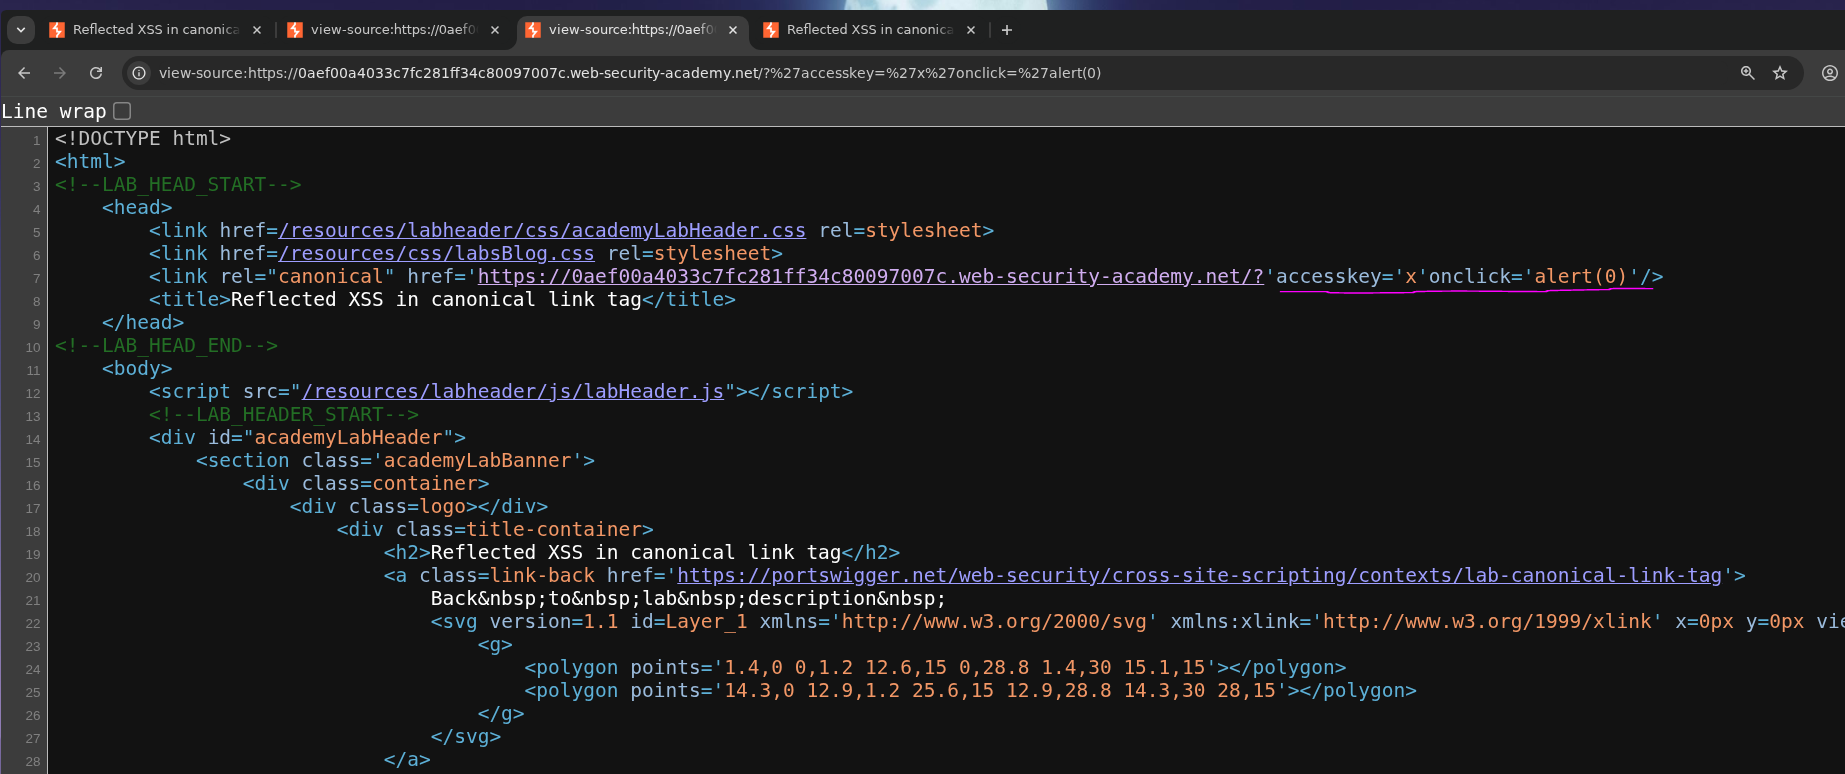Screen dimensions: 1845x774
Task: Switch to last Reflected XSS in canonical tab
Action: click(869, 30)
